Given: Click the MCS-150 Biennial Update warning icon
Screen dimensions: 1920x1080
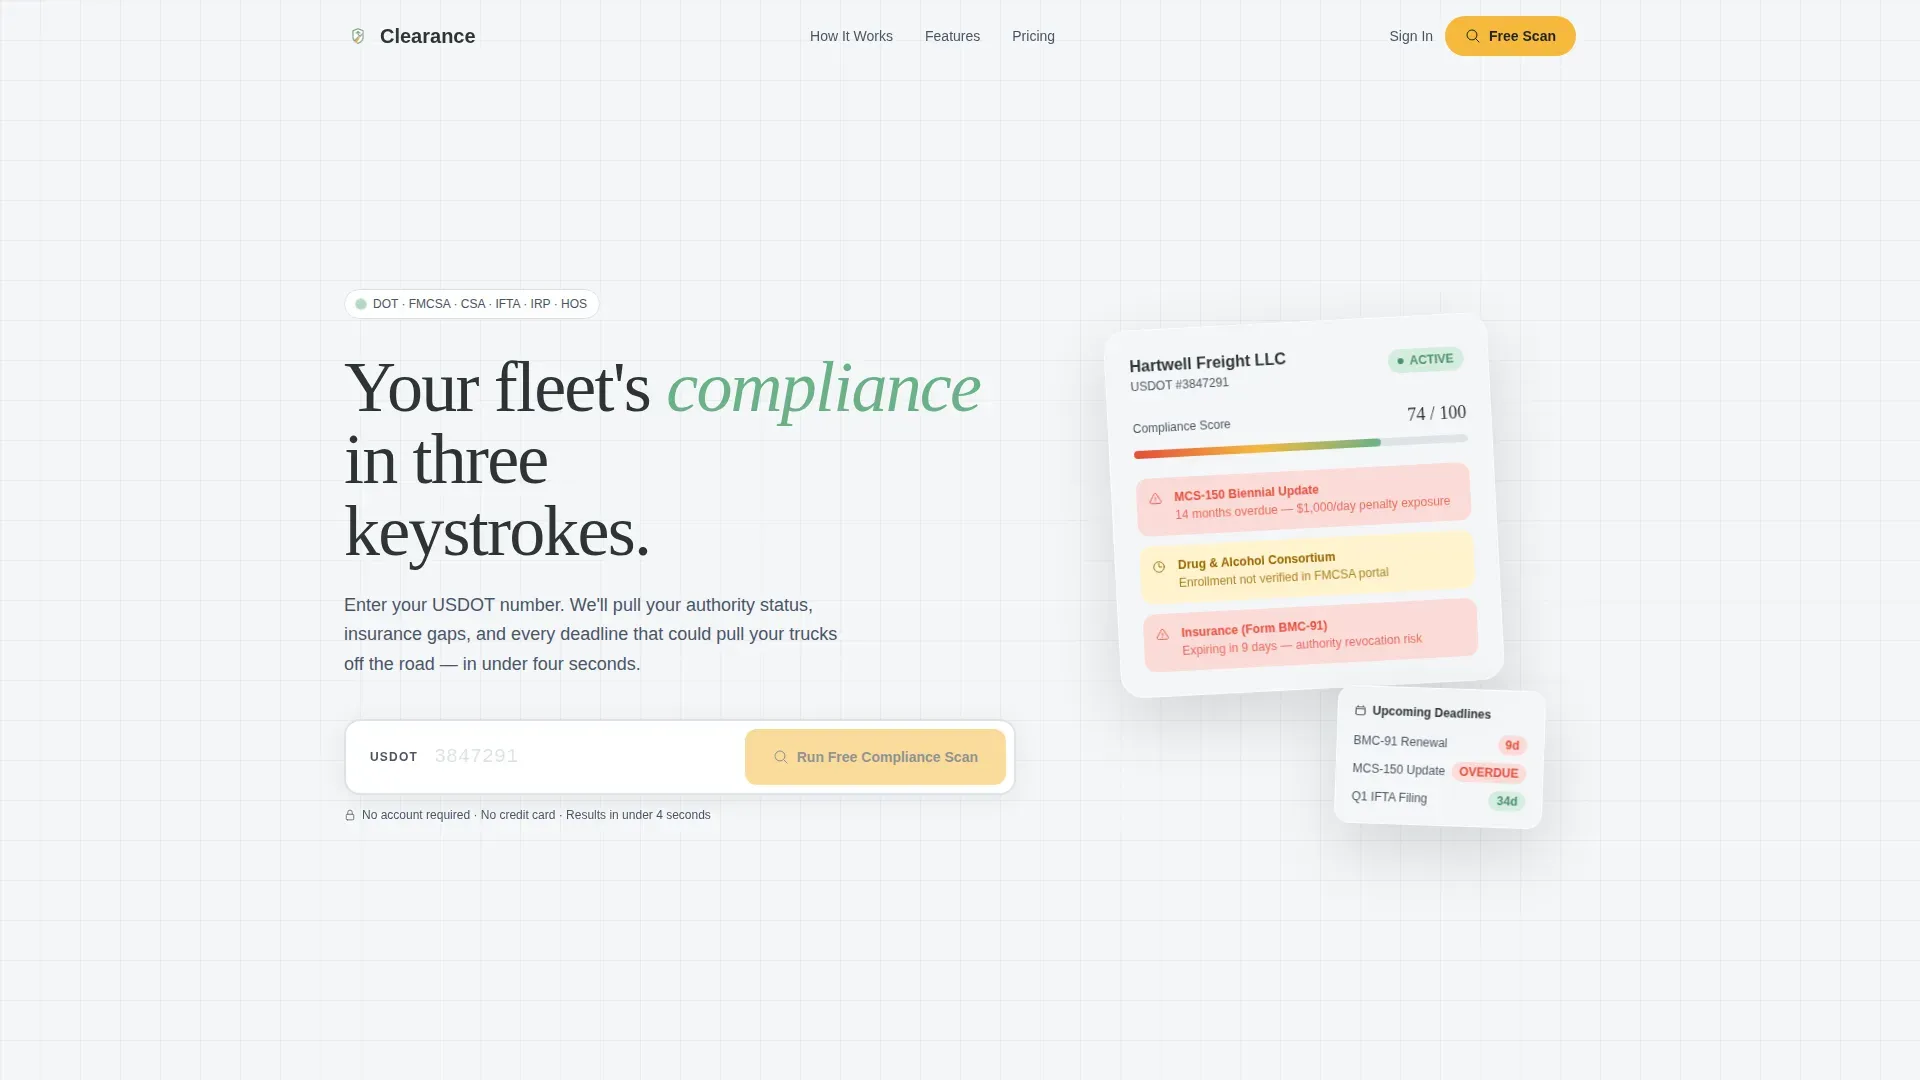Looking at the screenshot, I should (x=1155, y=498).
